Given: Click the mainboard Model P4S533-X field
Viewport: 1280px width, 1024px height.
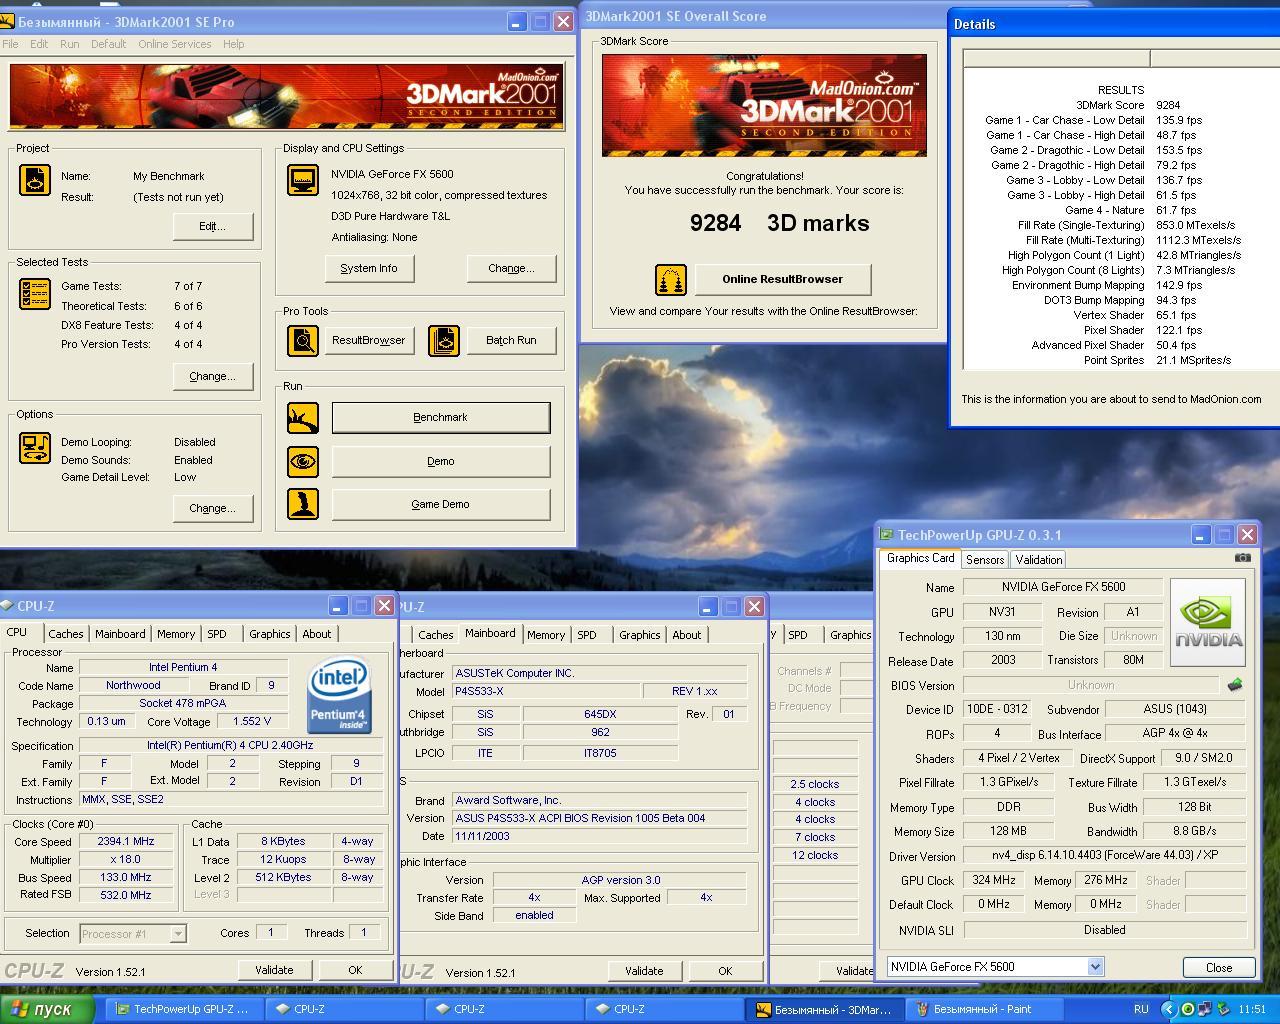Looking at the screenshot, I should (x=546, y=691).
